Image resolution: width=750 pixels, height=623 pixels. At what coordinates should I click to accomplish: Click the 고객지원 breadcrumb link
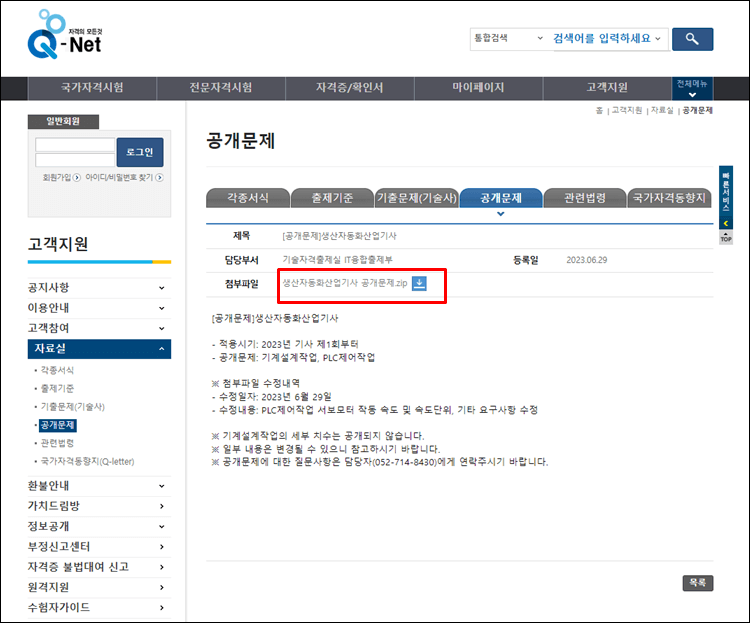tap(627, 111)
